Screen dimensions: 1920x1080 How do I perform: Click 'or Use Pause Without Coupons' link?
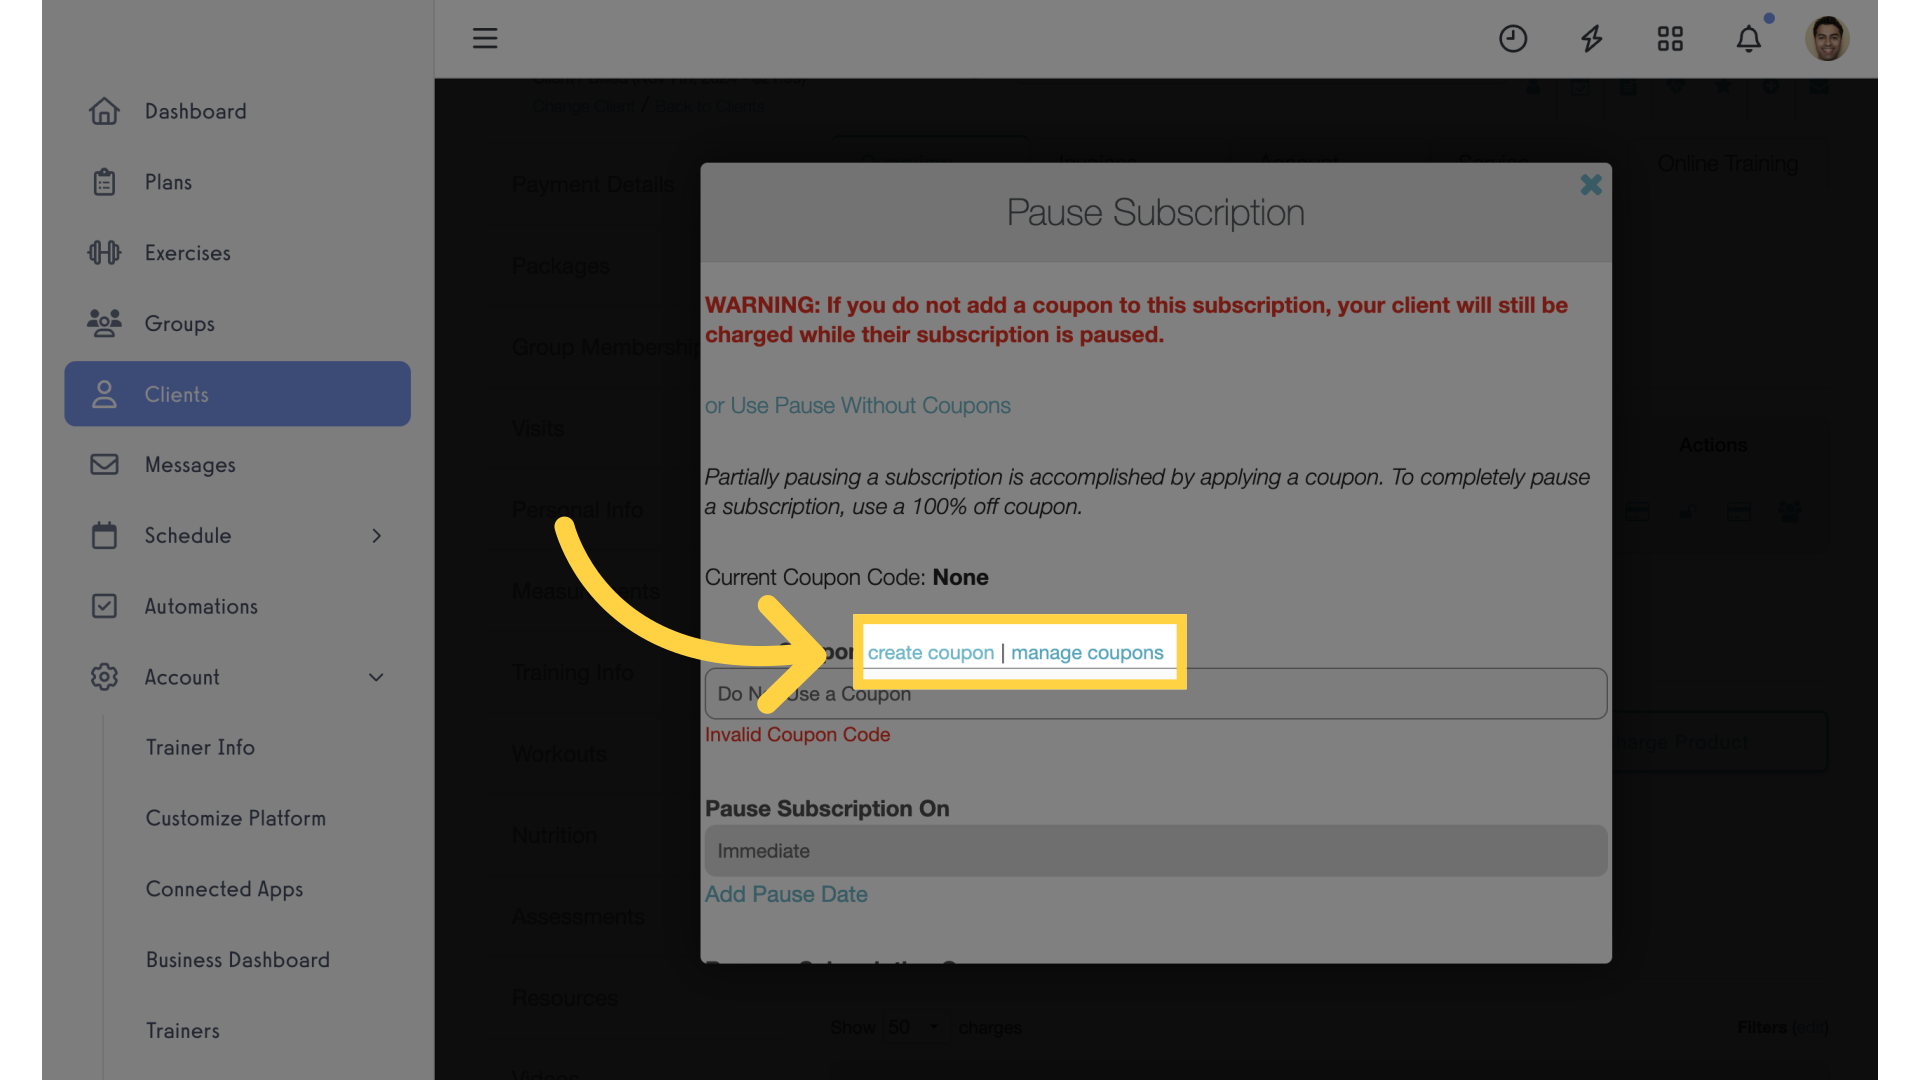coord(857,405)
